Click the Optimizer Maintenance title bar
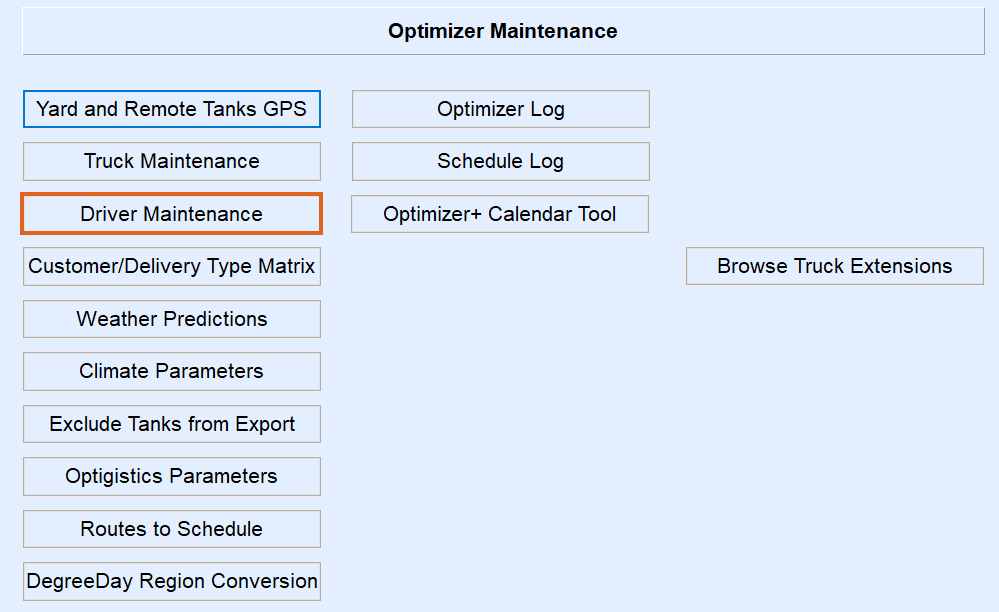 point(503,31)
